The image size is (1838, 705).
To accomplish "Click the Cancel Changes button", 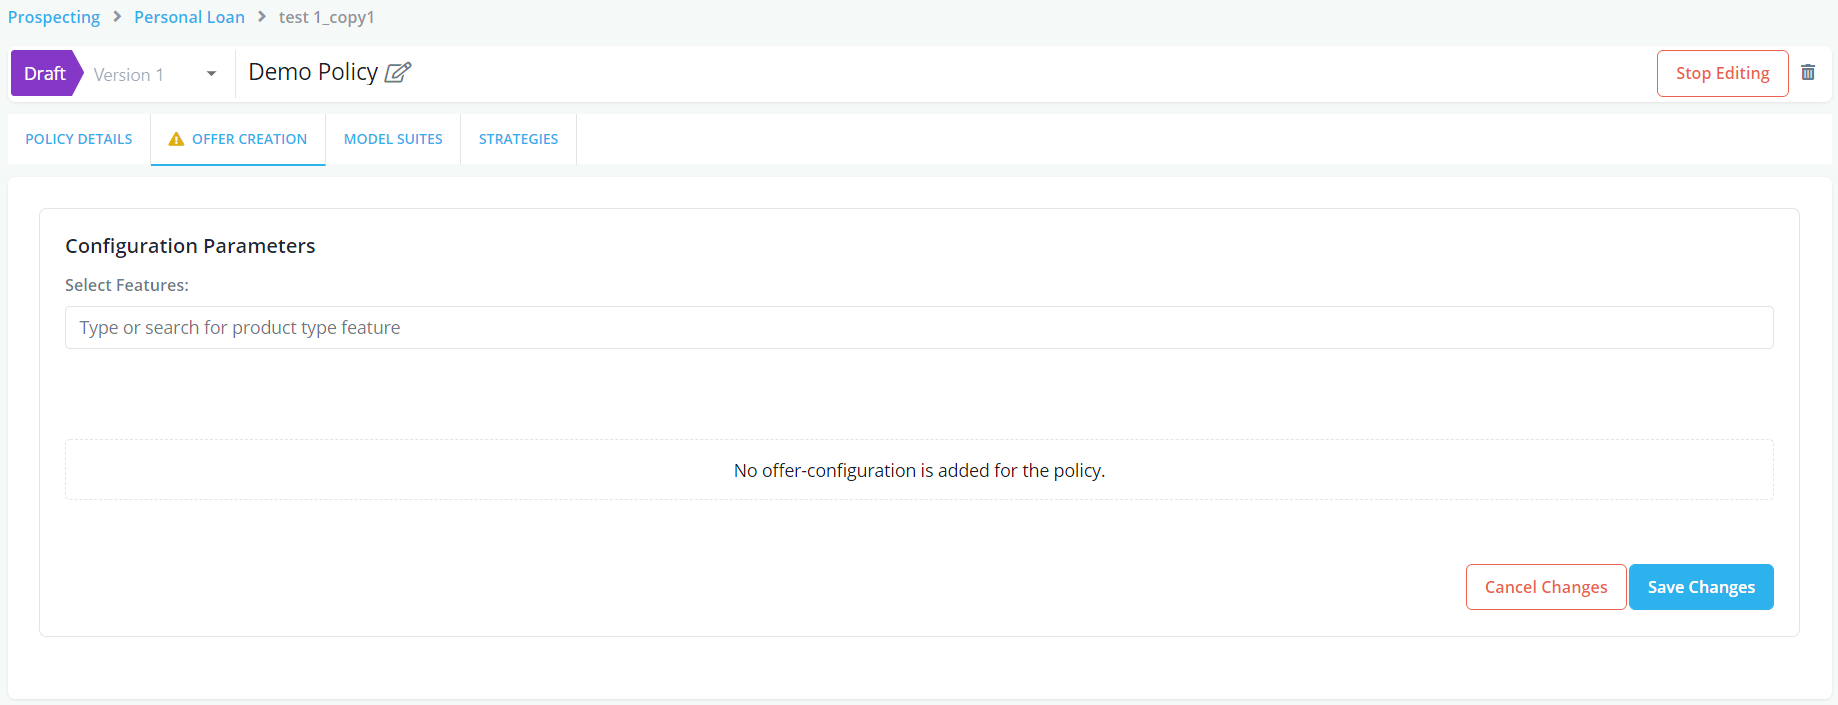I will pyautogui.click(x=1546, y=587).
